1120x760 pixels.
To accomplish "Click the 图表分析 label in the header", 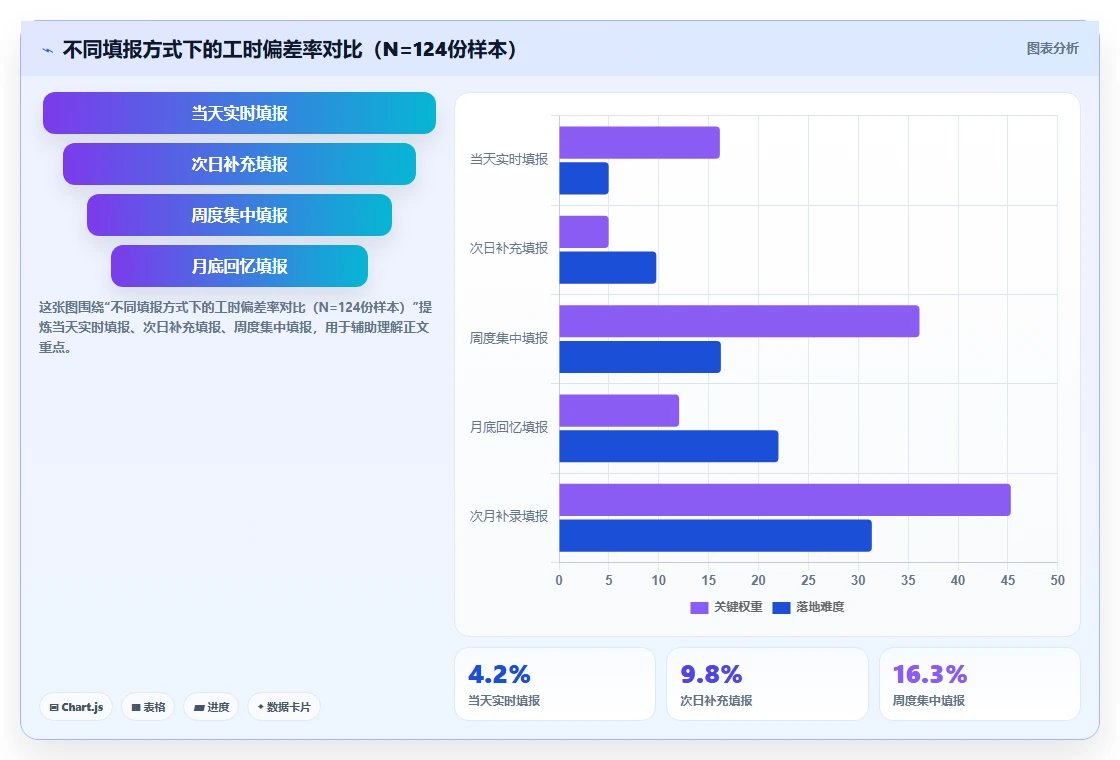I will 1052,49.
